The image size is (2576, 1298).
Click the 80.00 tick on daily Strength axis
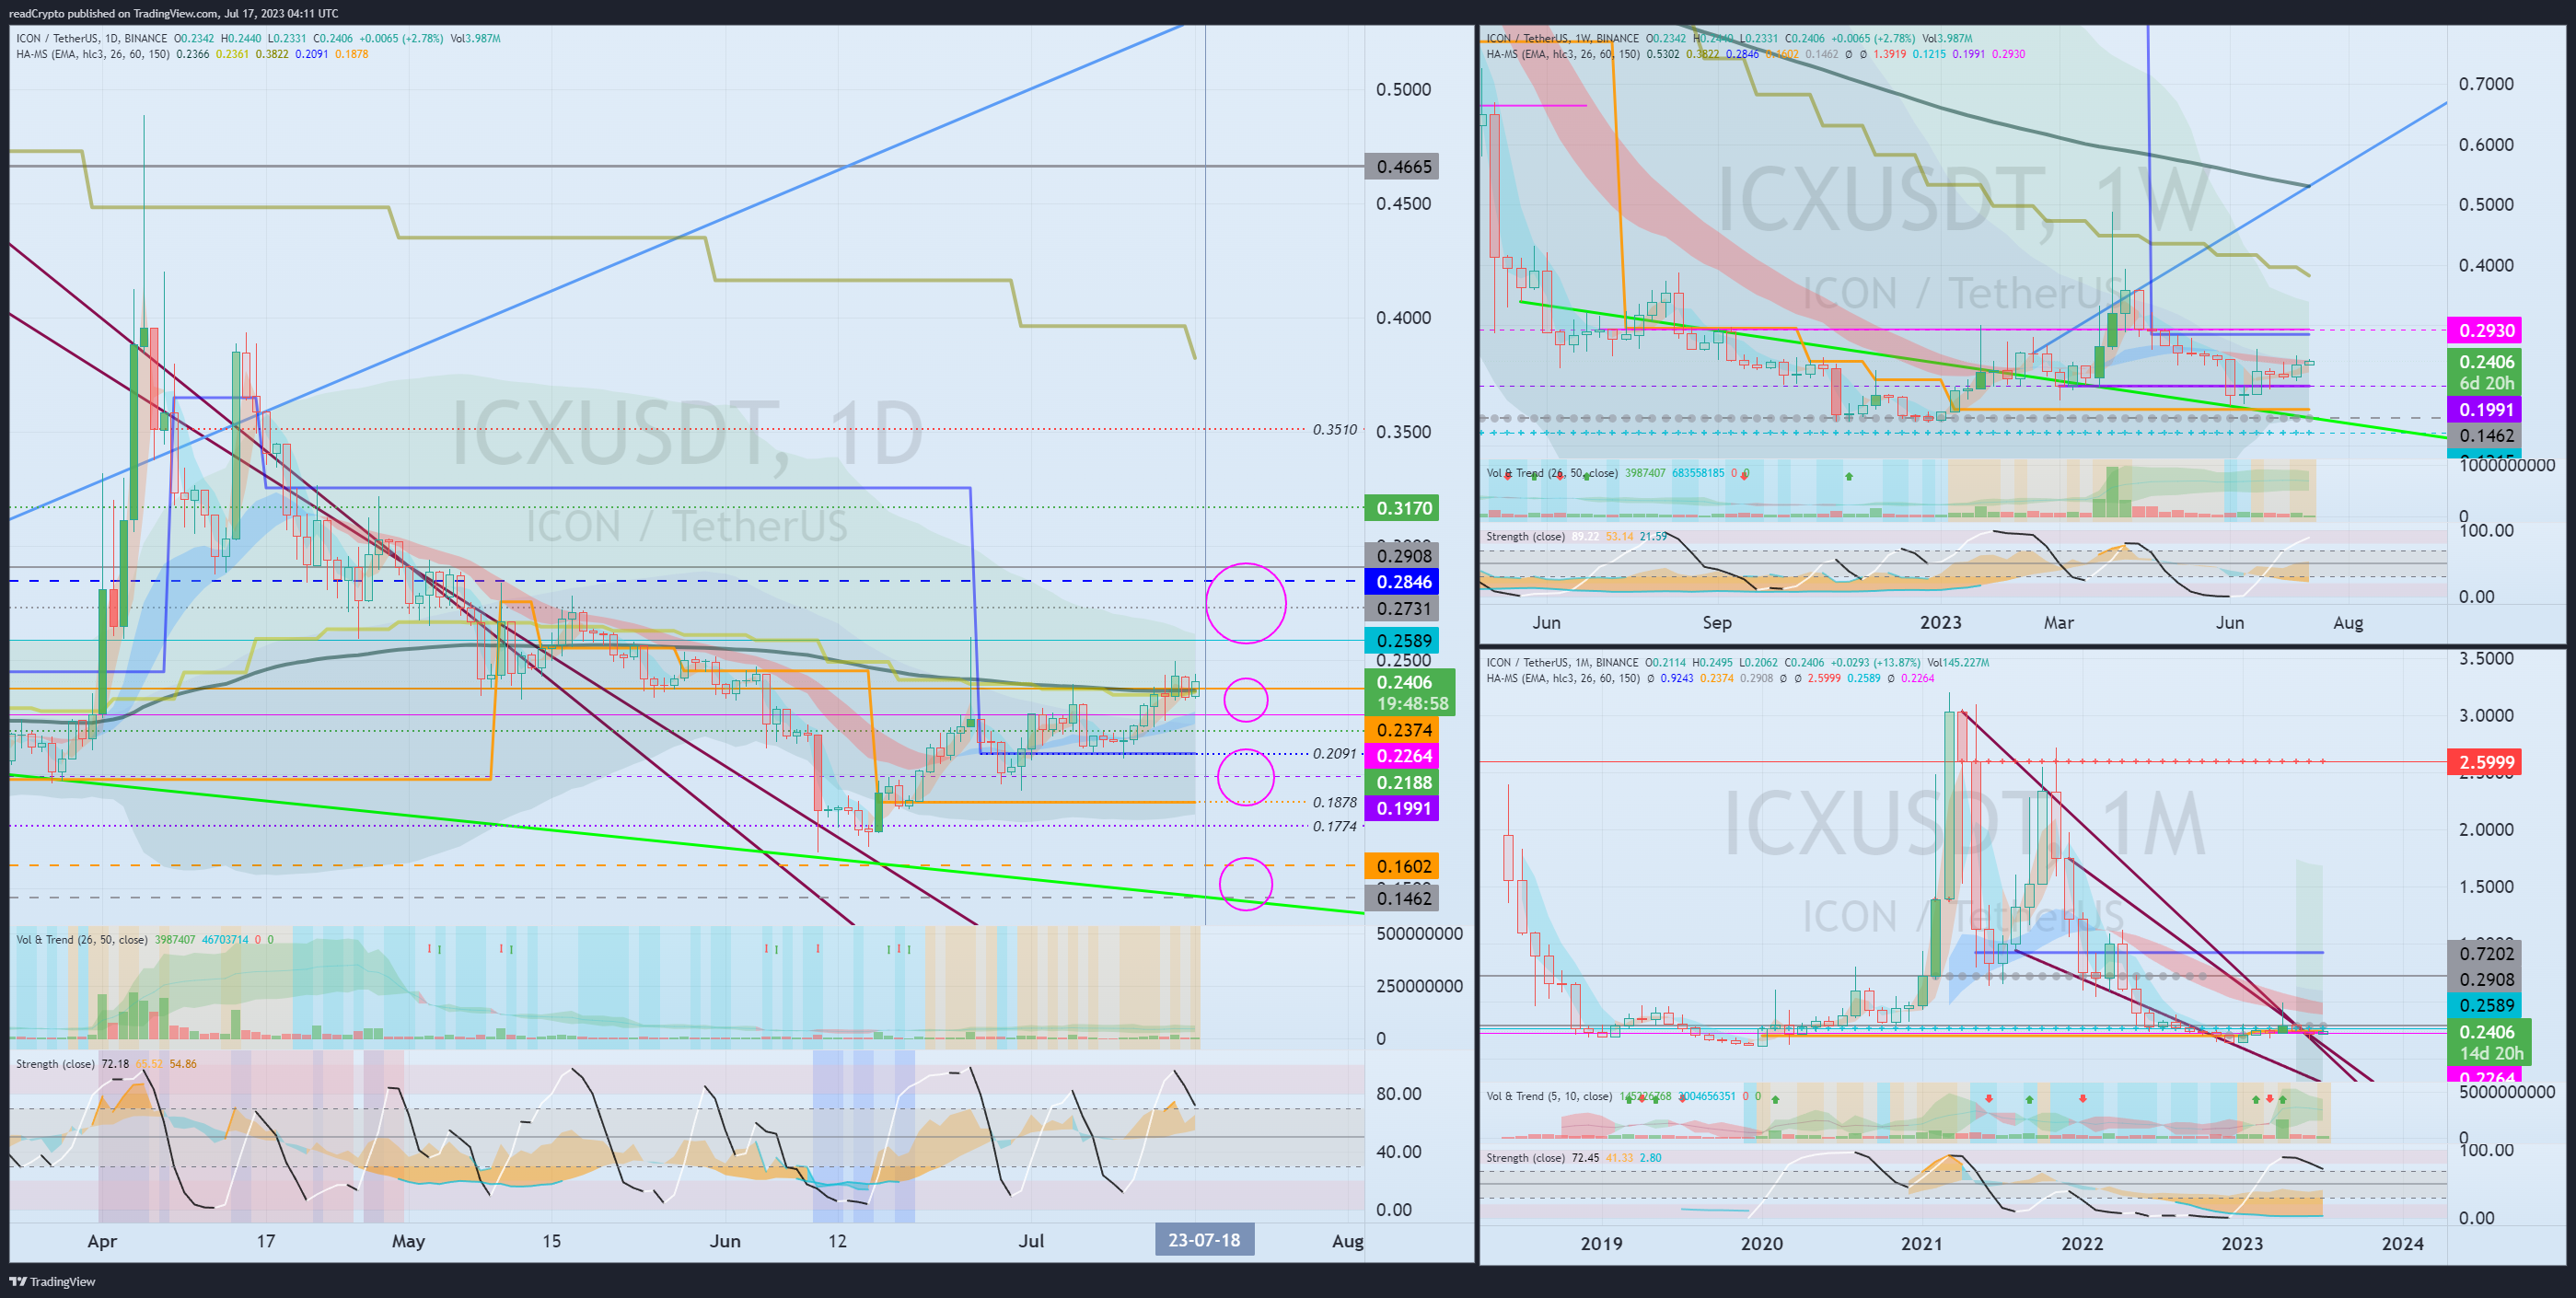[x=1398, y=1094]
